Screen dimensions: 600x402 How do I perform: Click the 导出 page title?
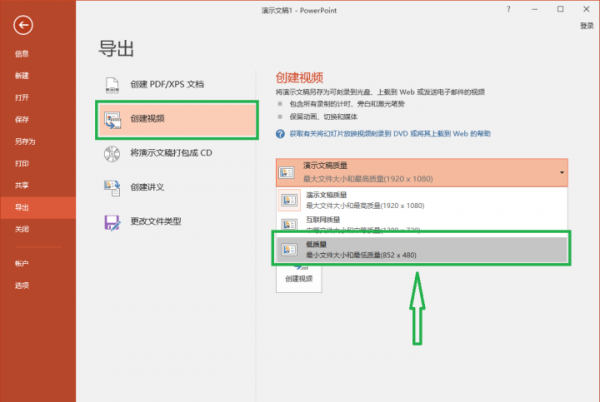[x=116, y=49]
